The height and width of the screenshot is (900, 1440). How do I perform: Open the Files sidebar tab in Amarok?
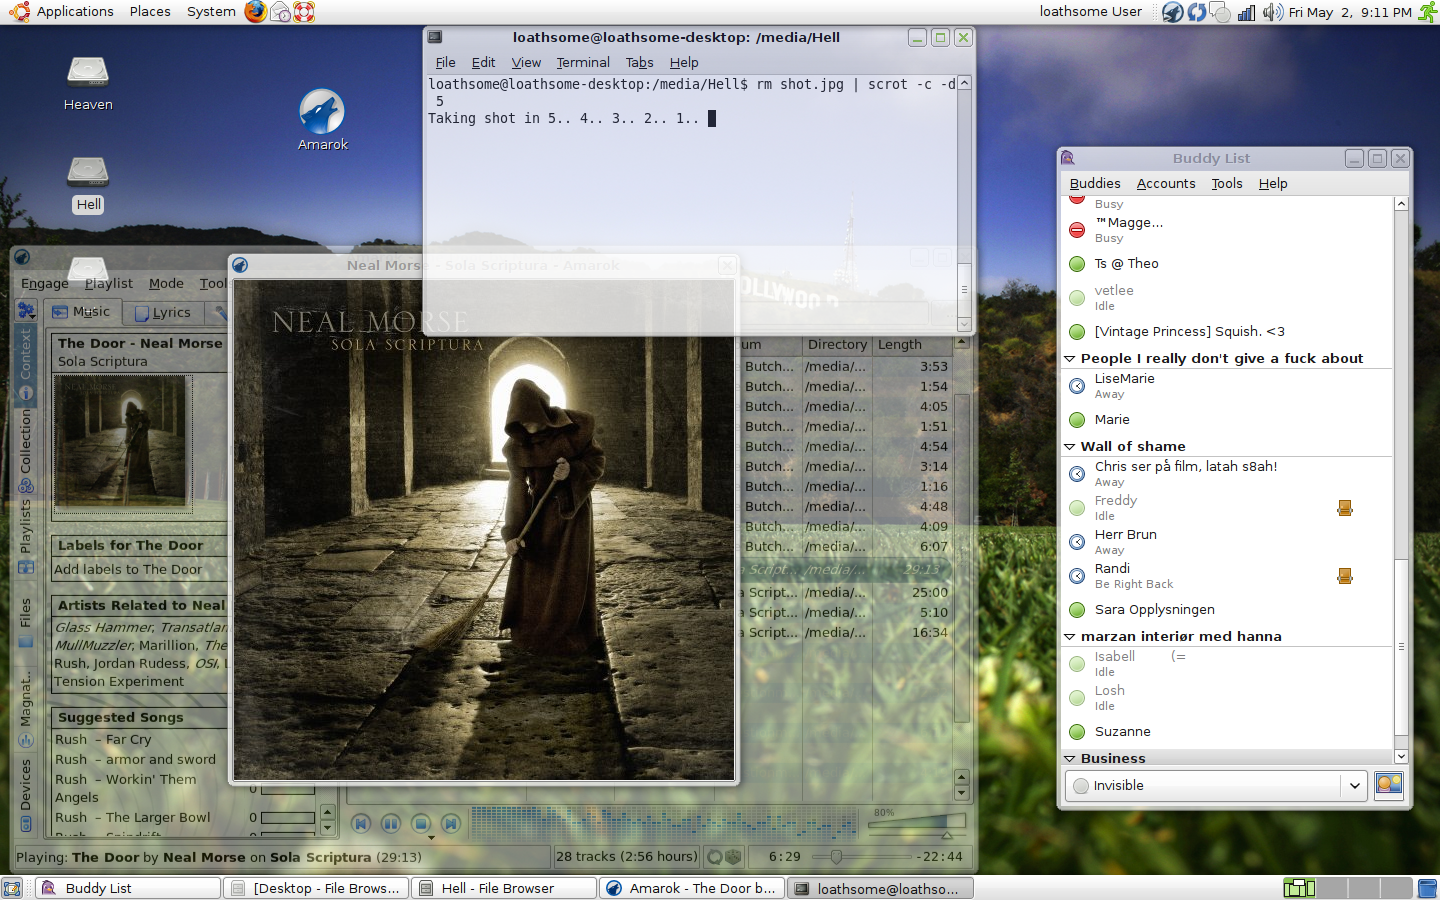[26, 622]
